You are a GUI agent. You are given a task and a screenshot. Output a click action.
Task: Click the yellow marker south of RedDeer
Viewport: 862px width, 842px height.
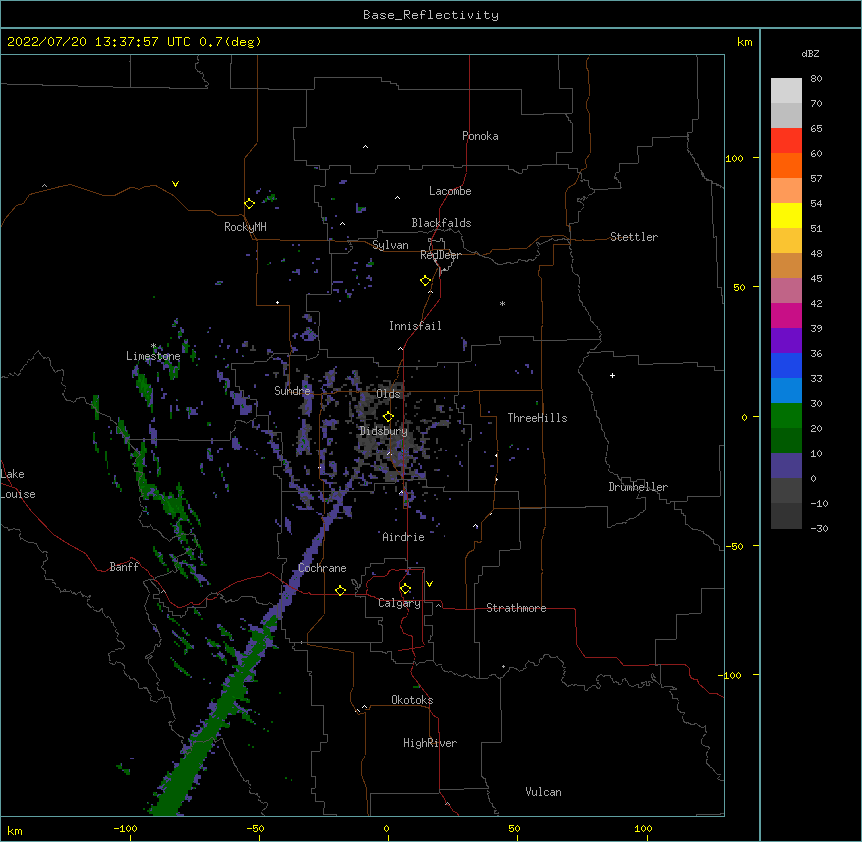[x=425, y=280]
